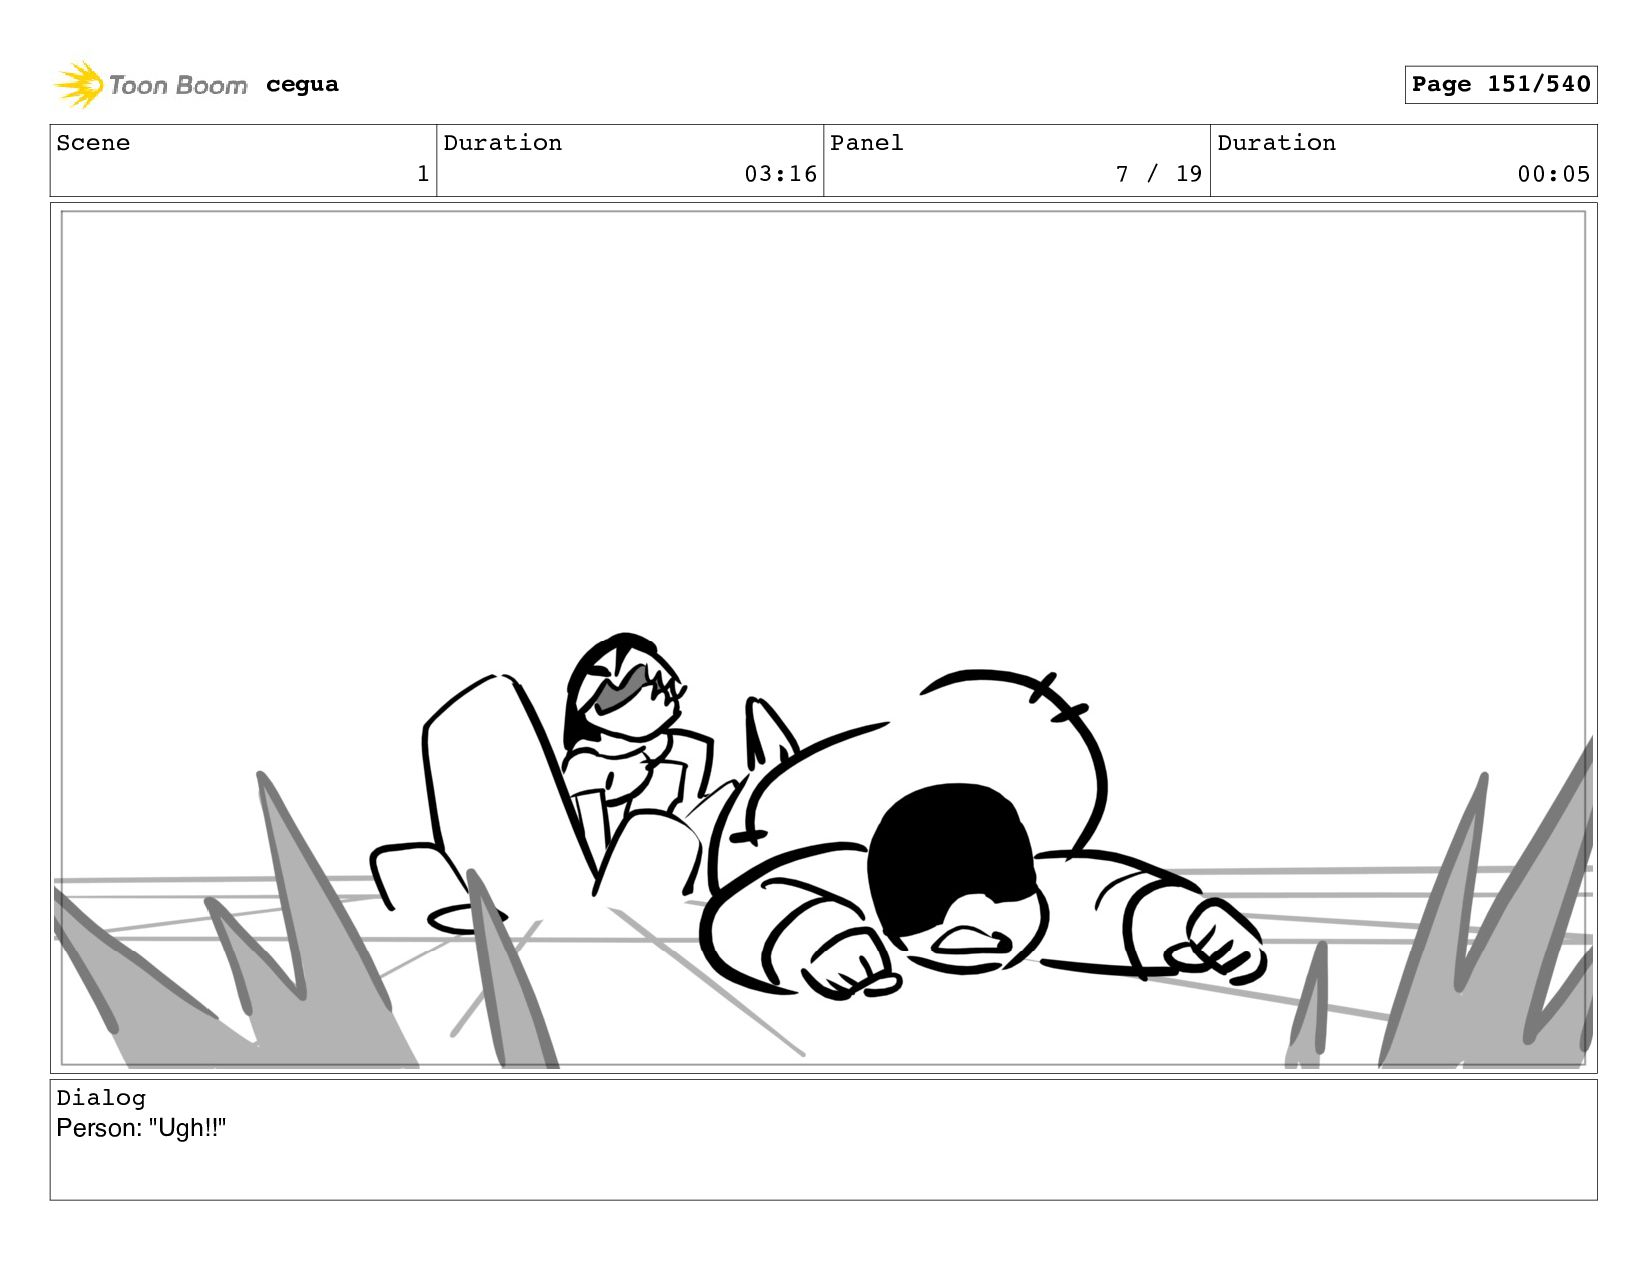
Task: Click the storyboard panel drawing
Action: 823,638
